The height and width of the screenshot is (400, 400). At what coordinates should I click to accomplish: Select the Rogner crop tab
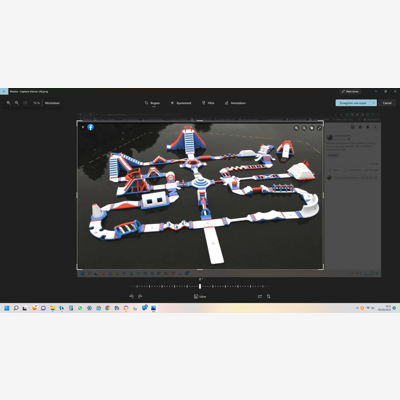(x=152, y=103)
